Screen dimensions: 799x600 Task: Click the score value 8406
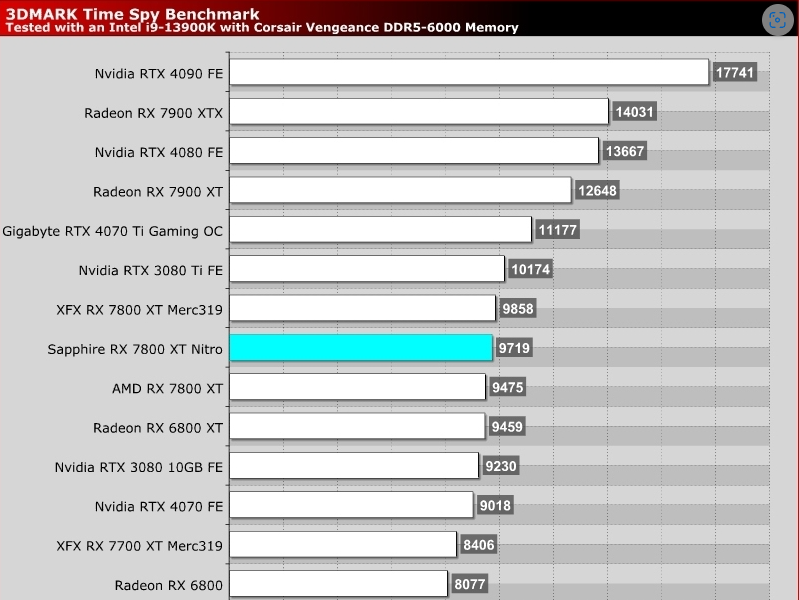[478, 544]
